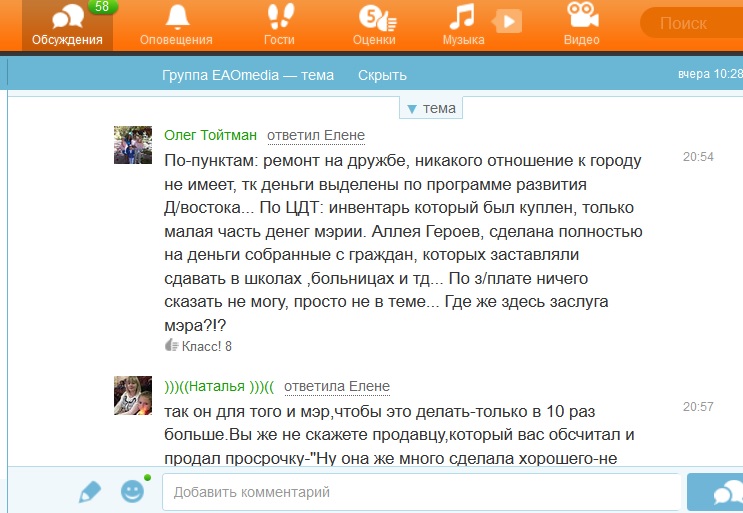
Task: Click the 20:57 comment timestamp
Action: [x=698, y=407]
